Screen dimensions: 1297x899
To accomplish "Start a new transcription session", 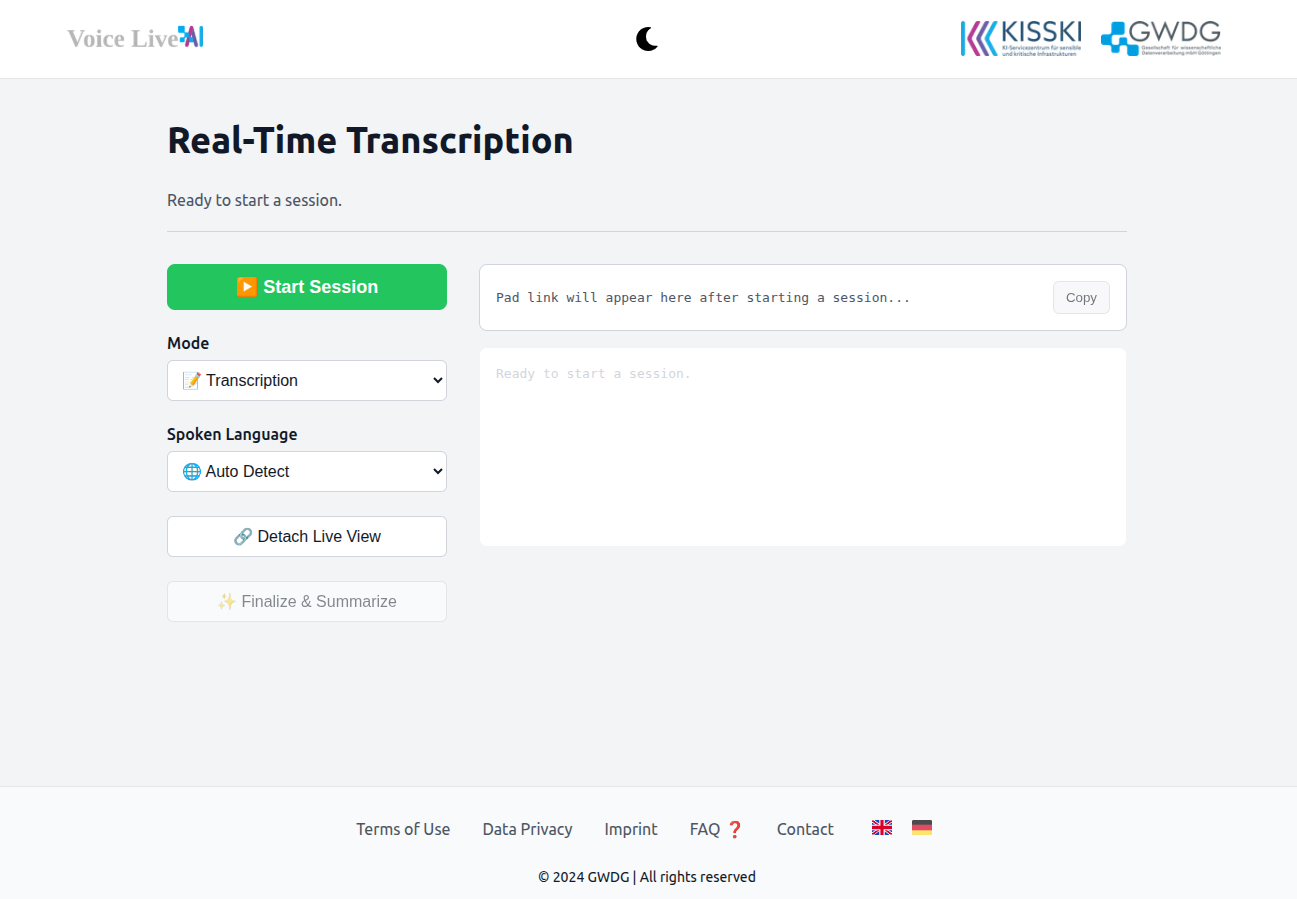I will click(x=307, y=287).
